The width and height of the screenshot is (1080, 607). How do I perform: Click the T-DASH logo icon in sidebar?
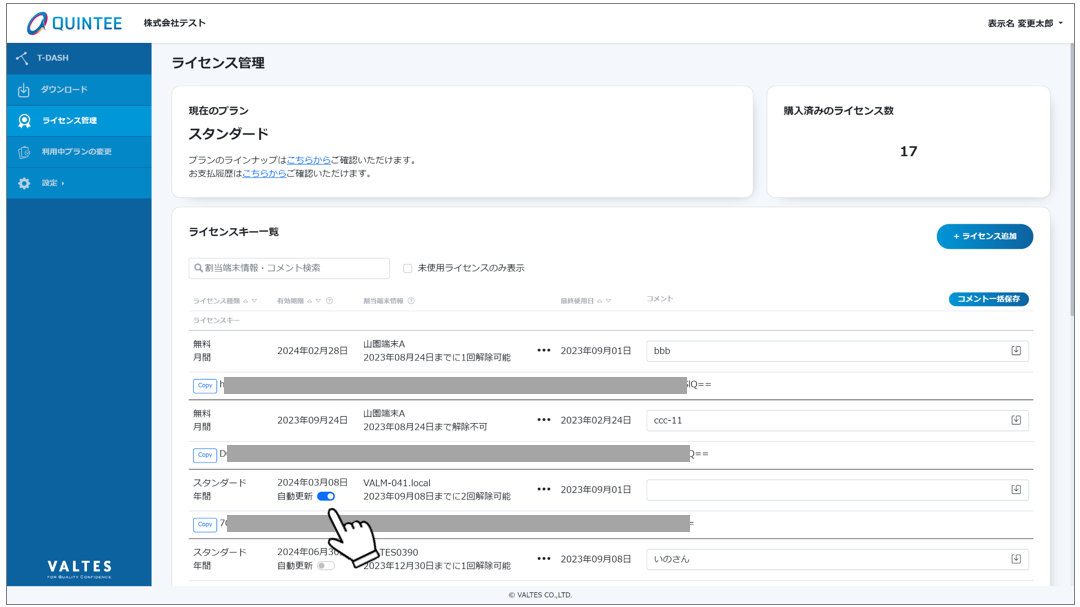point(22,58)
